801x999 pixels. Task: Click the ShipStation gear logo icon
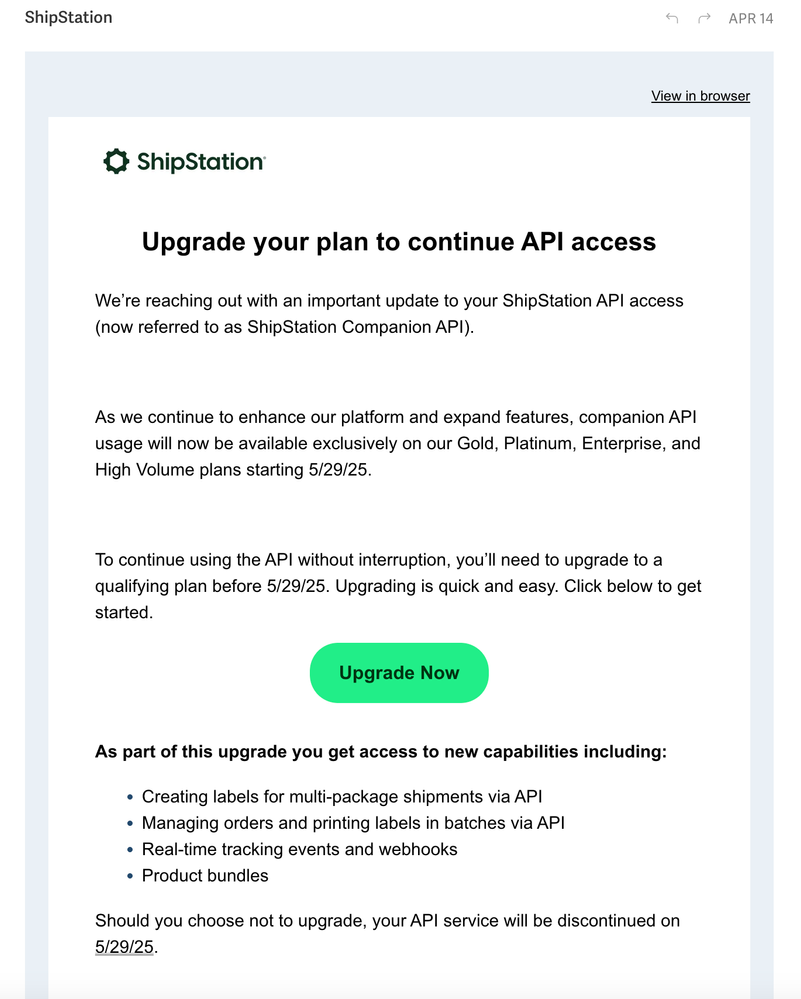(116, 161)
